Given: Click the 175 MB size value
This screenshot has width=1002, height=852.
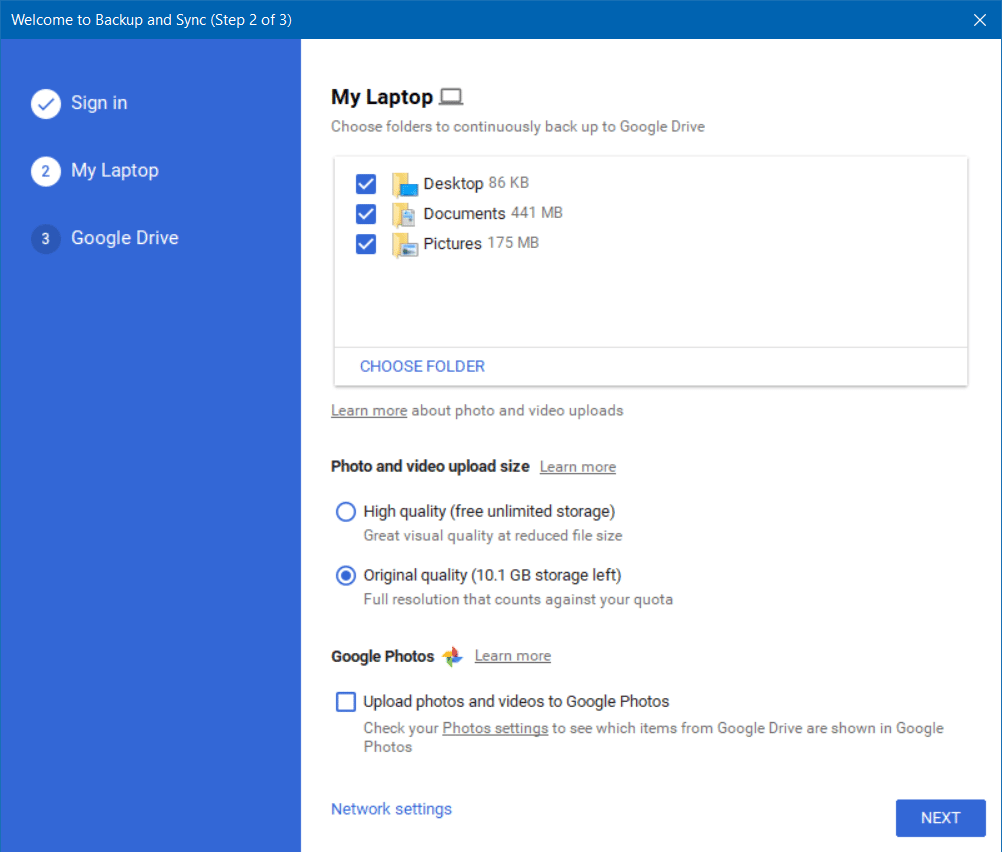Looking at the screenshot, I should 513,243.
